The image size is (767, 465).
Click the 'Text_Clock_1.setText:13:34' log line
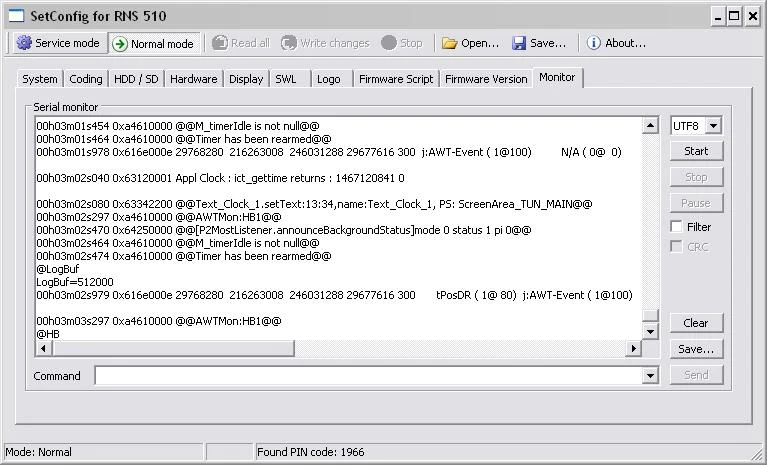[314, 204]
